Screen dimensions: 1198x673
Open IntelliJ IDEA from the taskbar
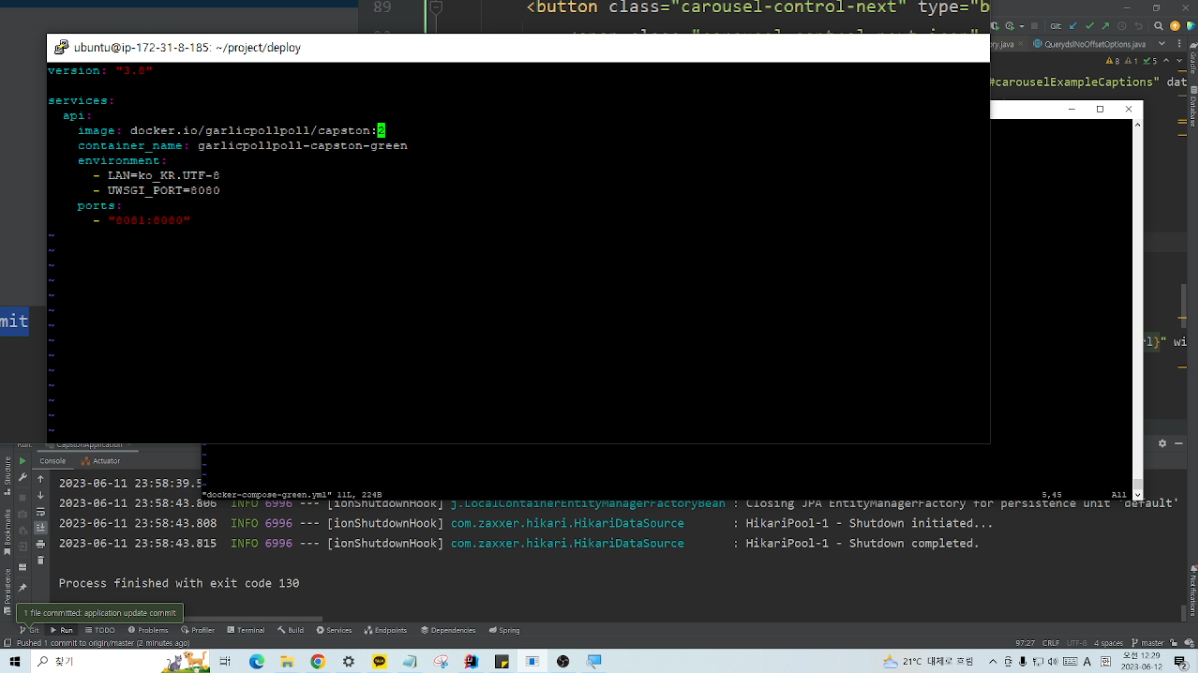(x=471, y=662)
